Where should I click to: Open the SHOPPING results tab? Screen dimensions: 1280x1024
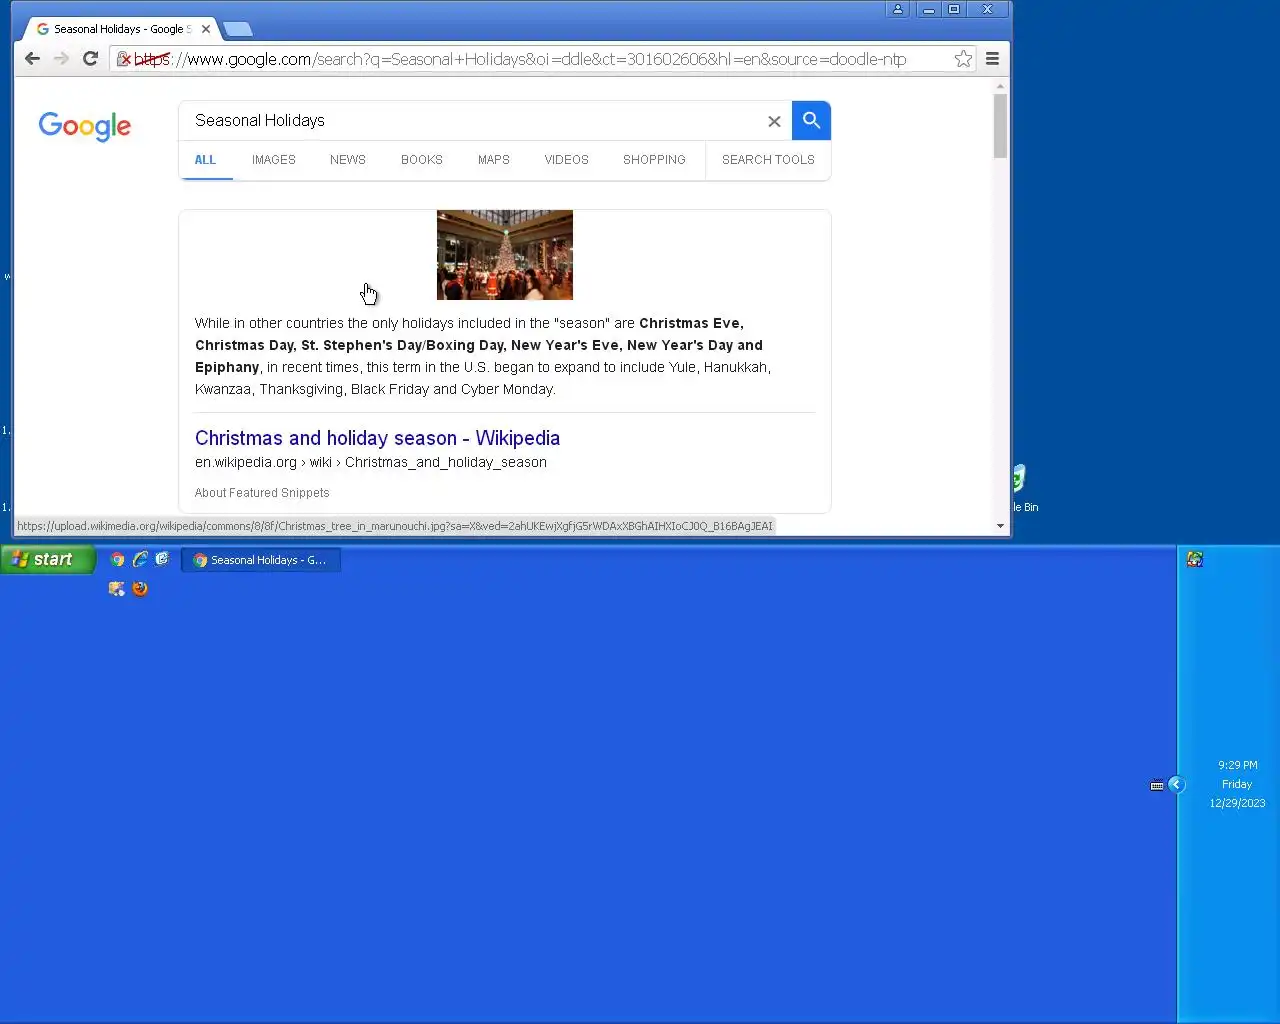tap(654, 160)
